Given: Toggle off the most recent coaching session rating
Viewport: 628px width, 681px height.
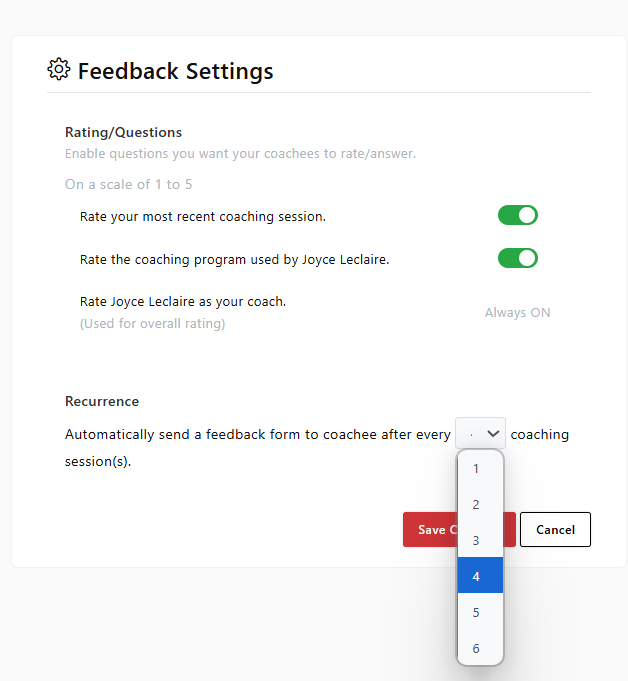Looking at the screenshot, I should pos(518,215).
